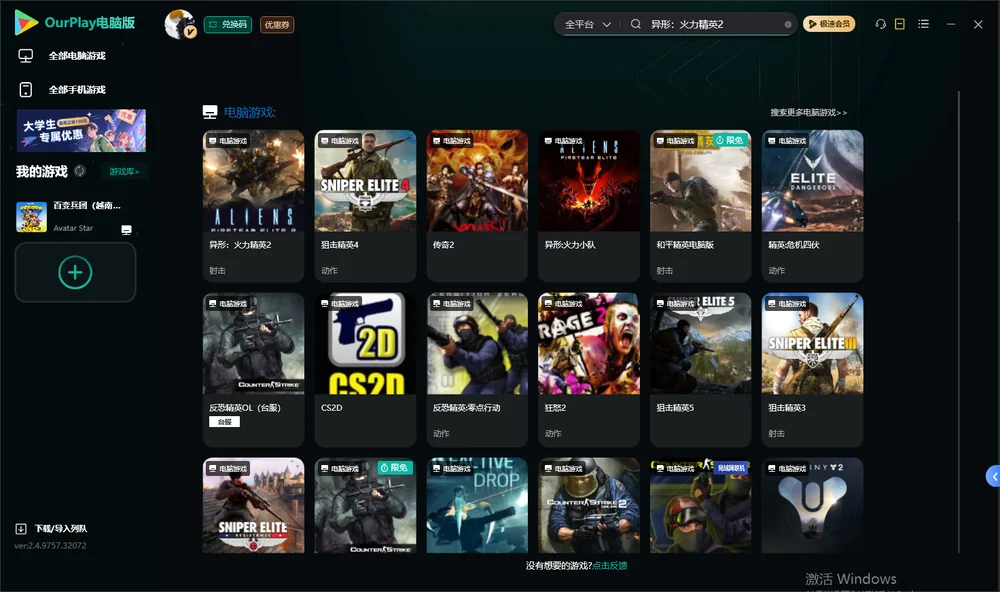Open the 全平台 platform dropdown
The height and width of the screenshot is (592, 1000).
click(x=587, y=24)
